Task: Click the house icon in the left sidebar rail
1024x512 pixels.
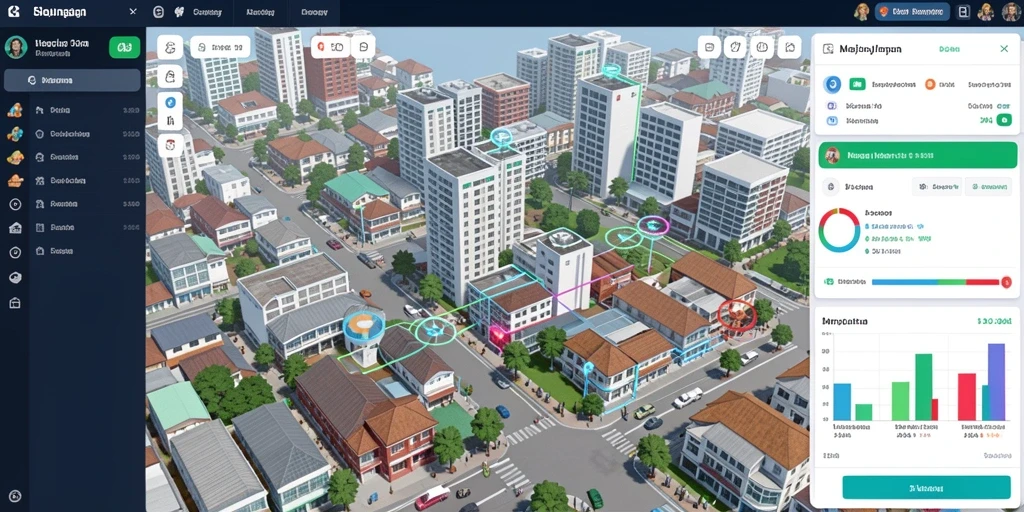Action: pos(15,228)
